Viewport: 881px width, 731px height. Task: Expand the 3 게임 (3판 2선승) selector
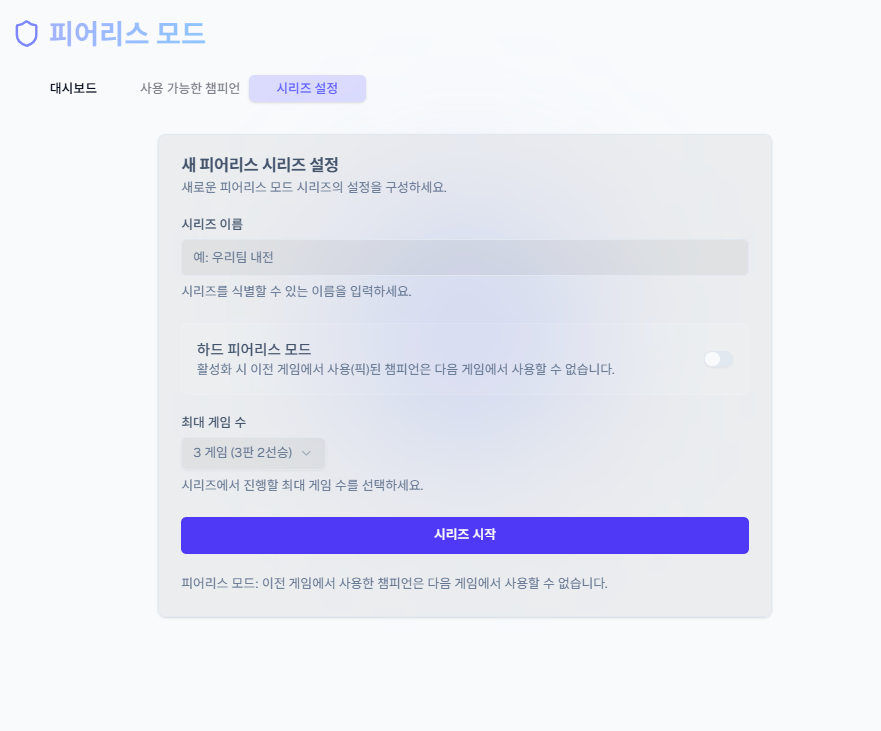[x=252, y=453]
